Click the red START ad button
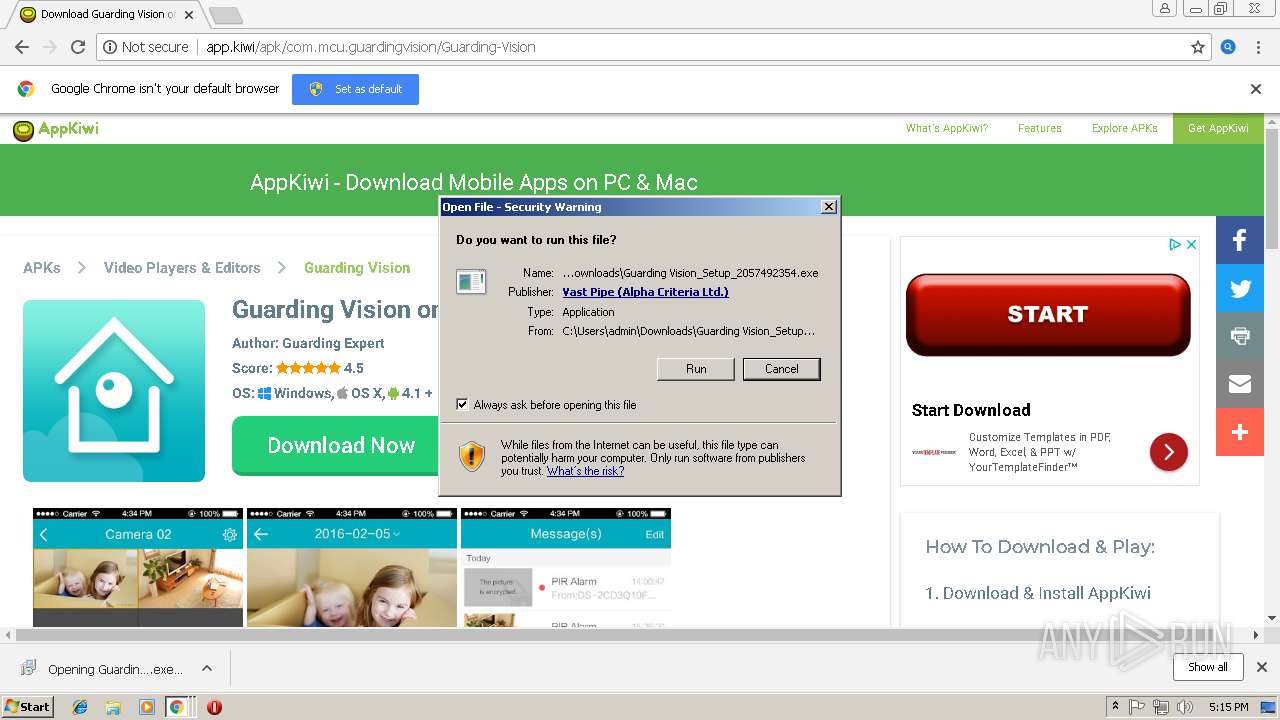1280x720 pixels. pos(1048,314)
